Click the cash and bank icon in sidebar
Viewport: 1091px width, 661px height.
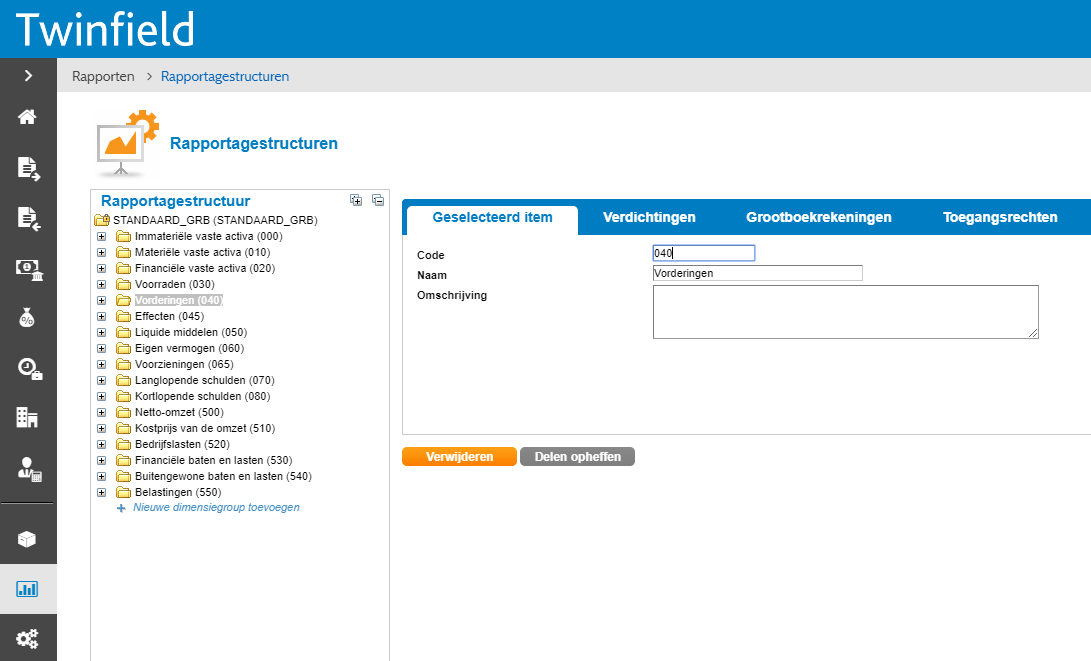point(28,268)
